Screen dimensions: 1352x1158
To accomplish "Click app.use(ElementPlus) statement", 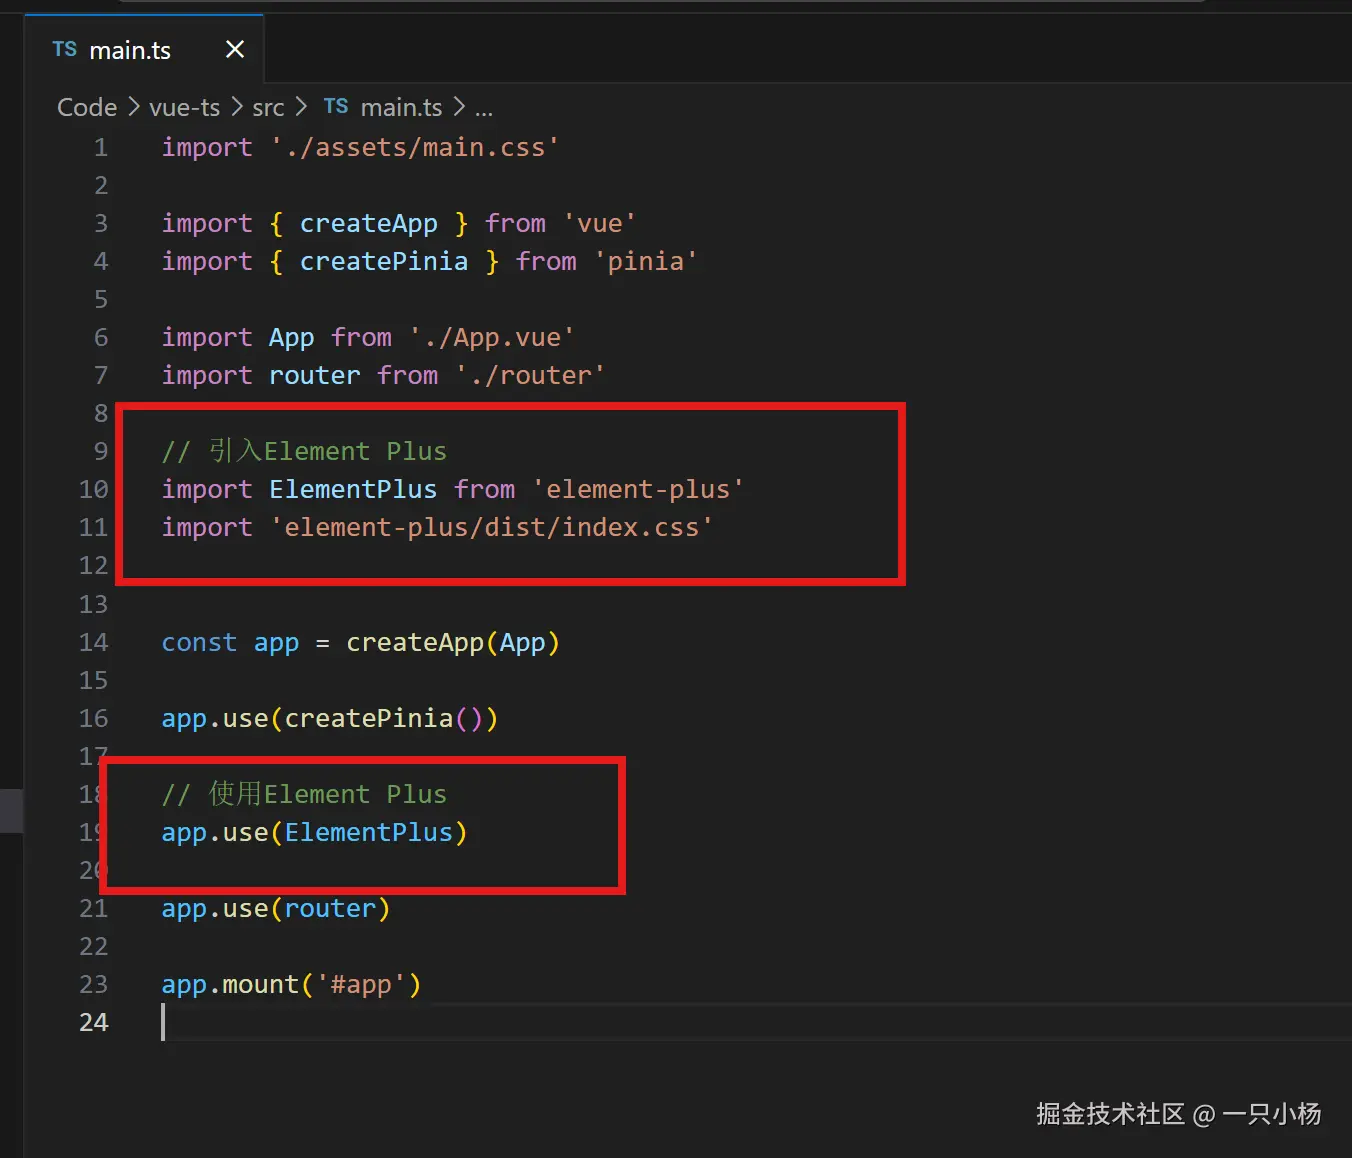I will tap(315, 833).
